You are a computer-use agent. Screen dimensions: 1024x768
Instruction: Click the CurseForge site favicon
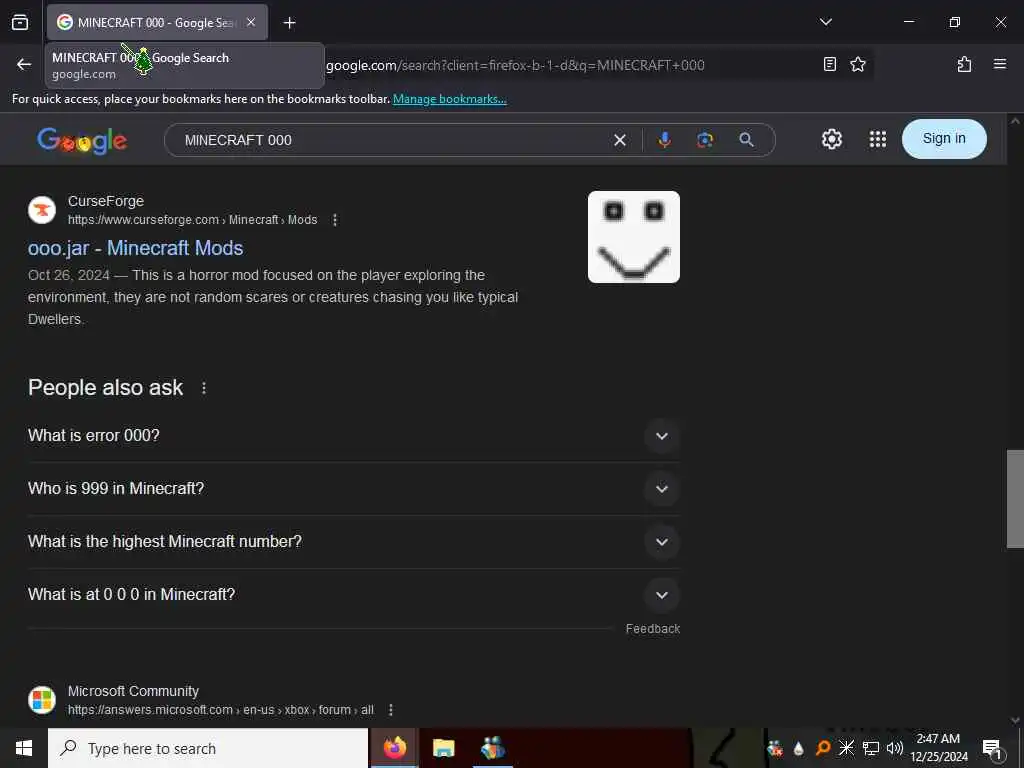tap(42, 210)
